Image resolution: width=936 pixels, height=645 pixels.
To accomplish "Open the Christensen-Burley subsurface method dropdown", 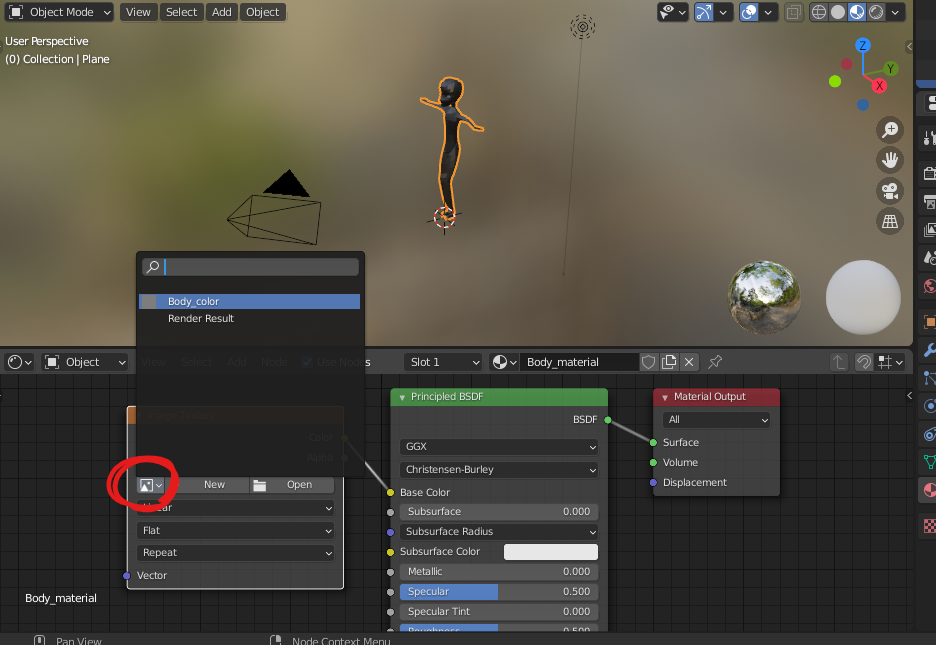I will point(499,470).
